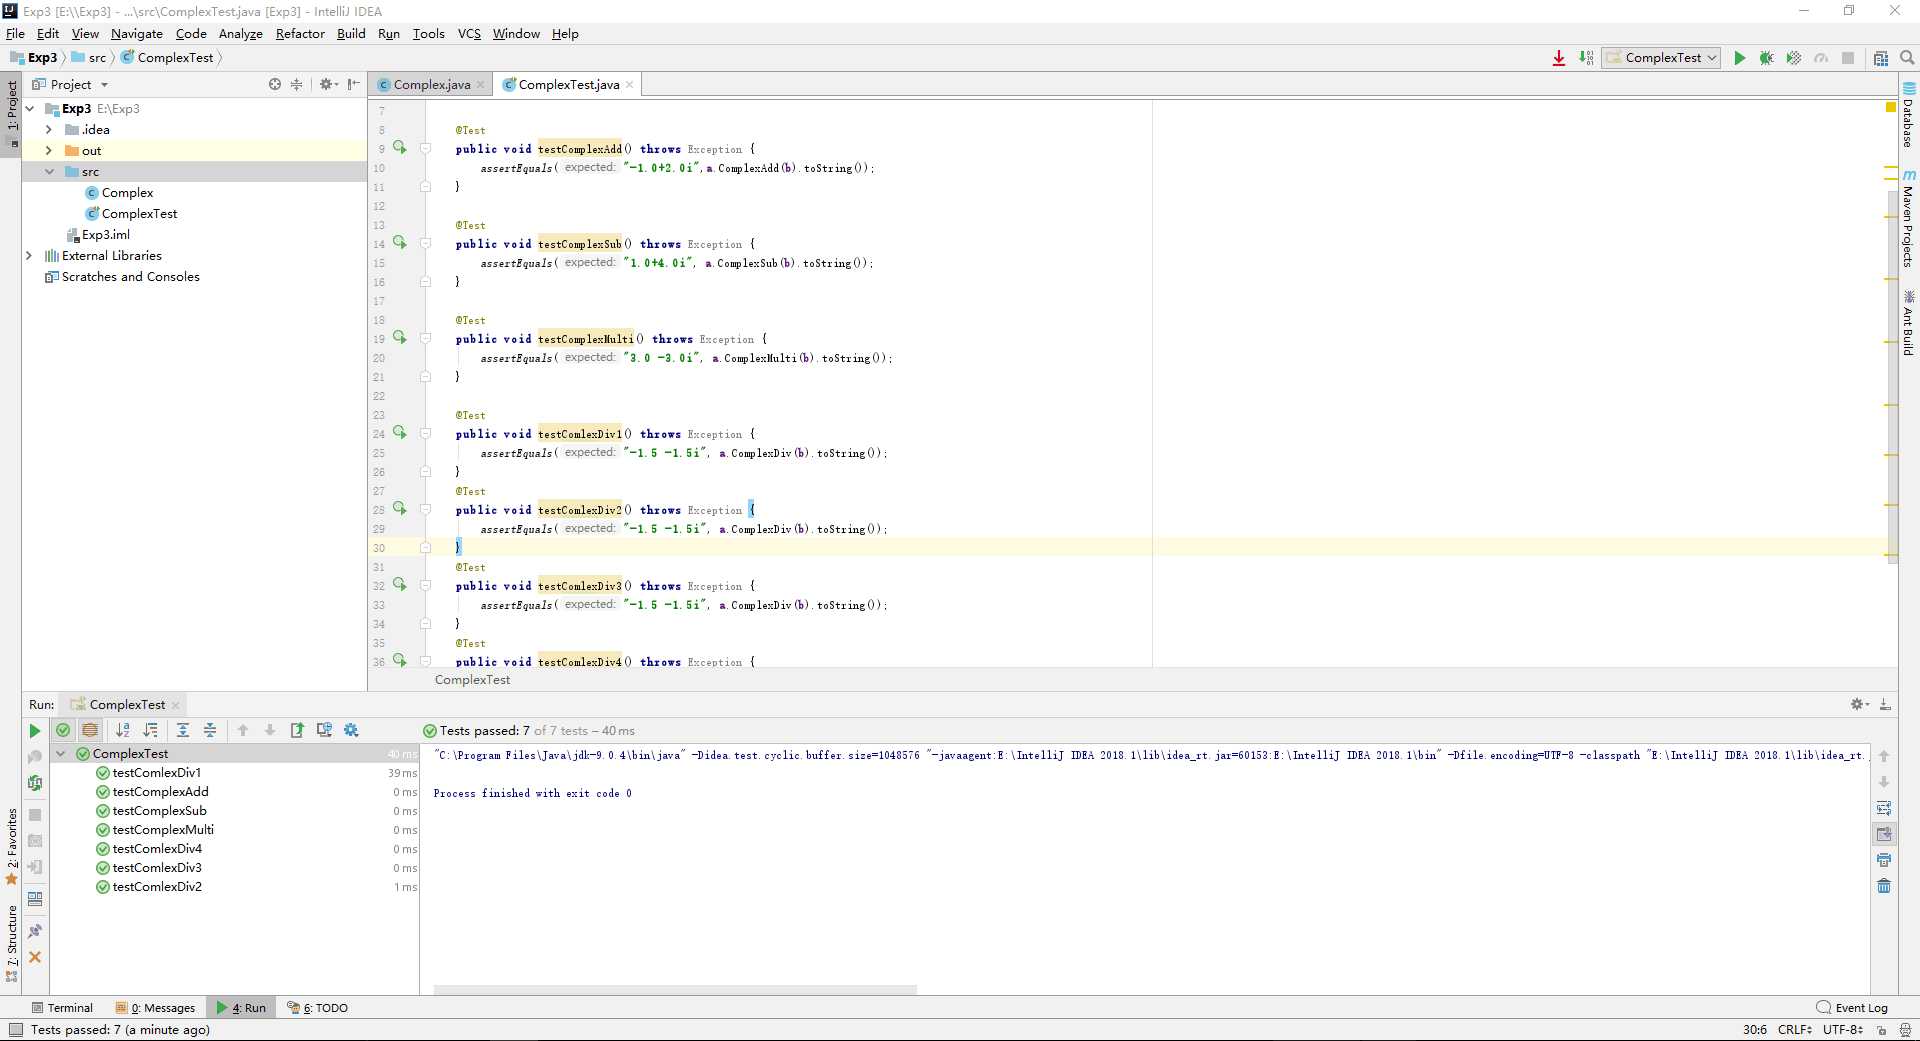This screenshot has height=1041, width=1920.
Task: Open the Messages tool window
Action: tap(156, 1008)
